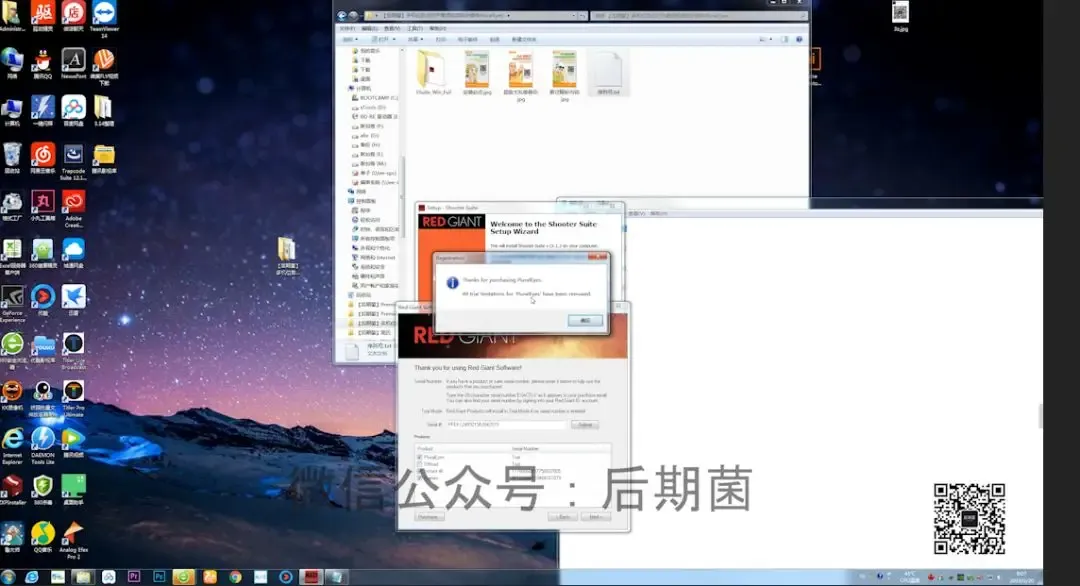Open Google Chrome from the taskbar
This screenshot has width=1080, height=586.
(x=235, y=577)
